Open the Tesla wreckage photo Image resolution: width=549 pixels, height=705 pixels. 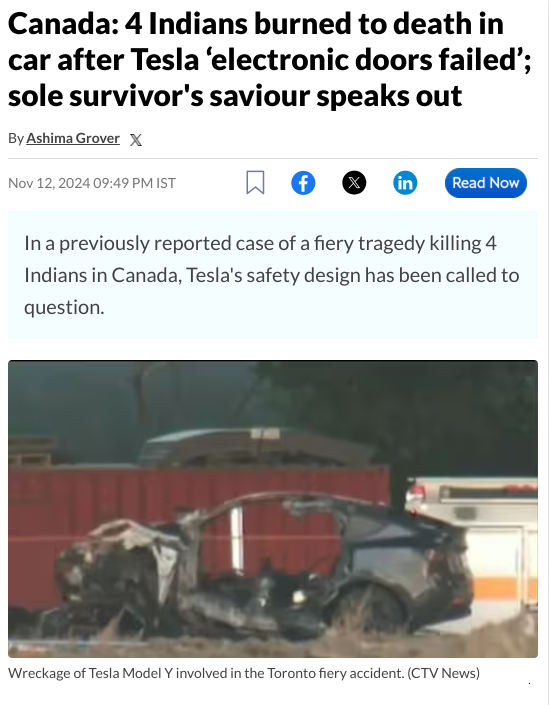273,509
